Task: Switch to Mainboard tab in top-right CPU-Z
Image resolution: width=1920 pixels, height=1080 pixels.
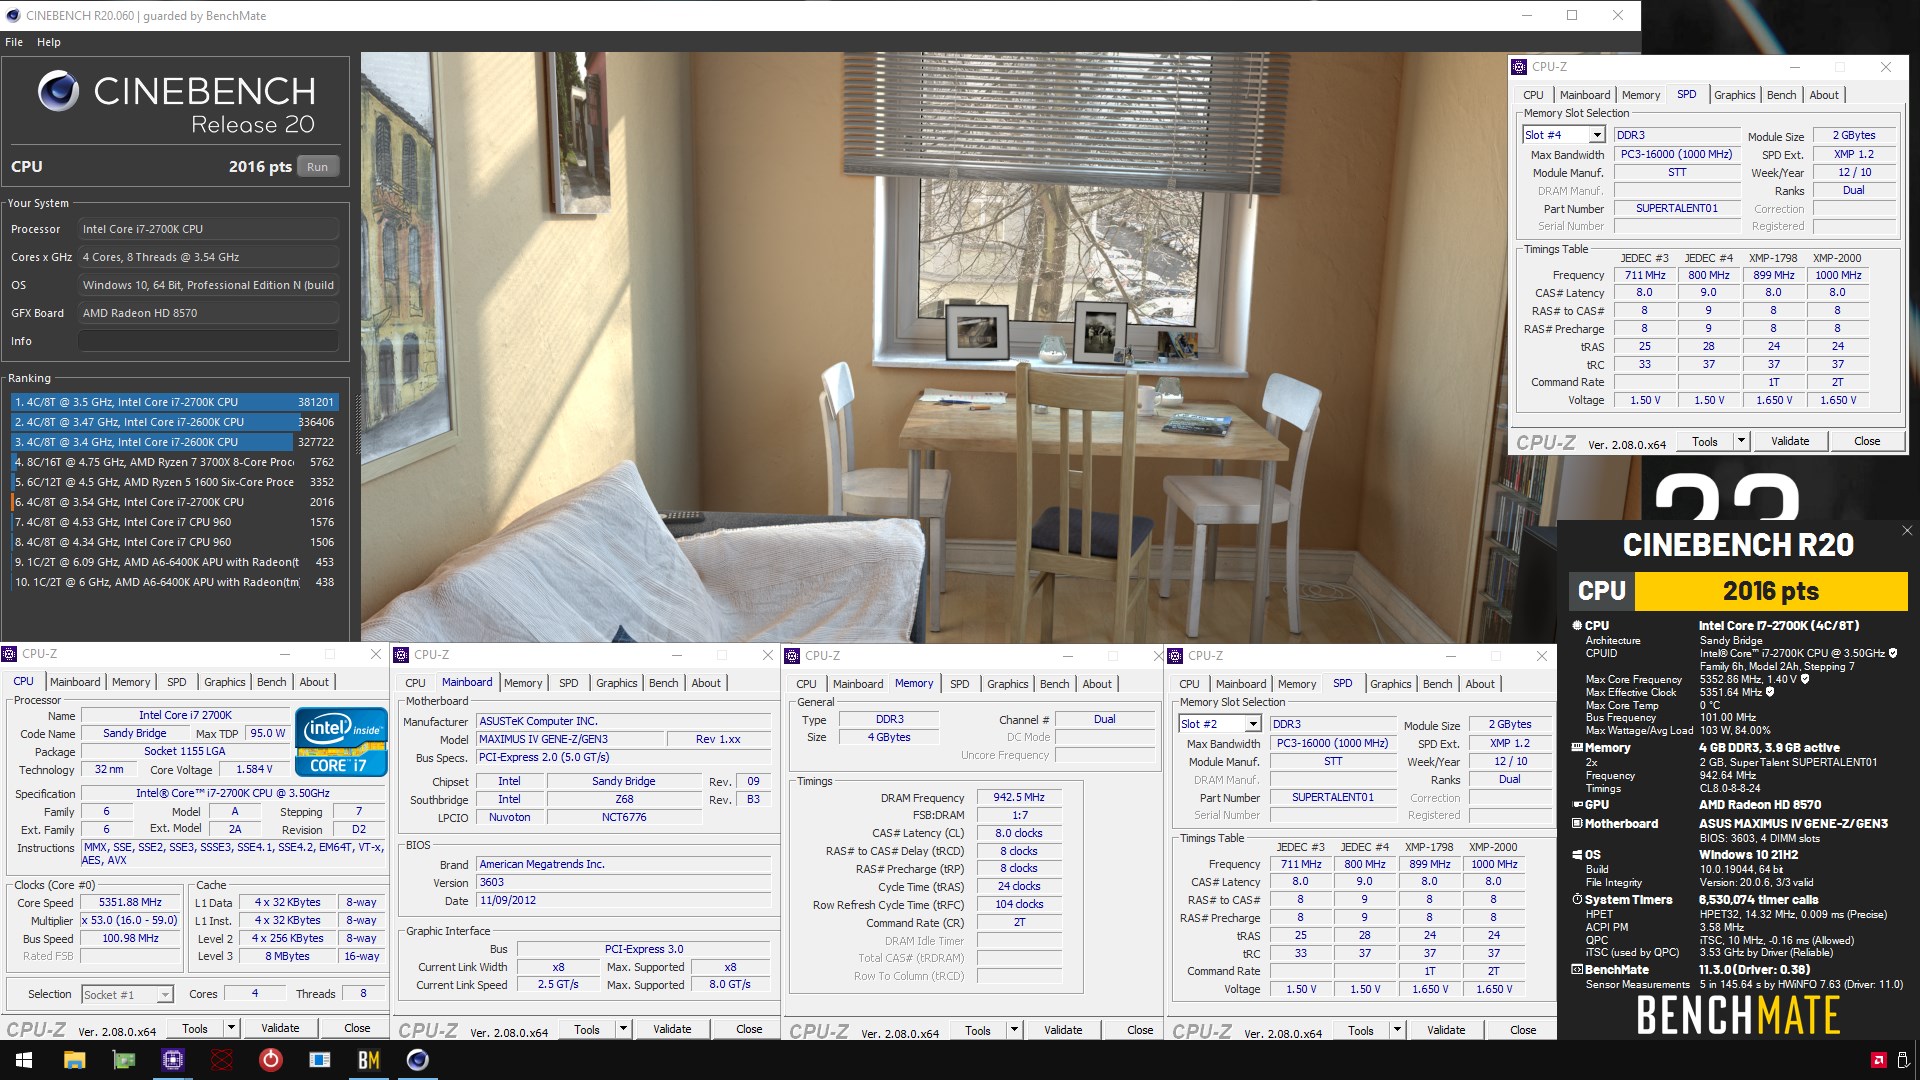Action: pyautogui.click(x=1584, y=95)
